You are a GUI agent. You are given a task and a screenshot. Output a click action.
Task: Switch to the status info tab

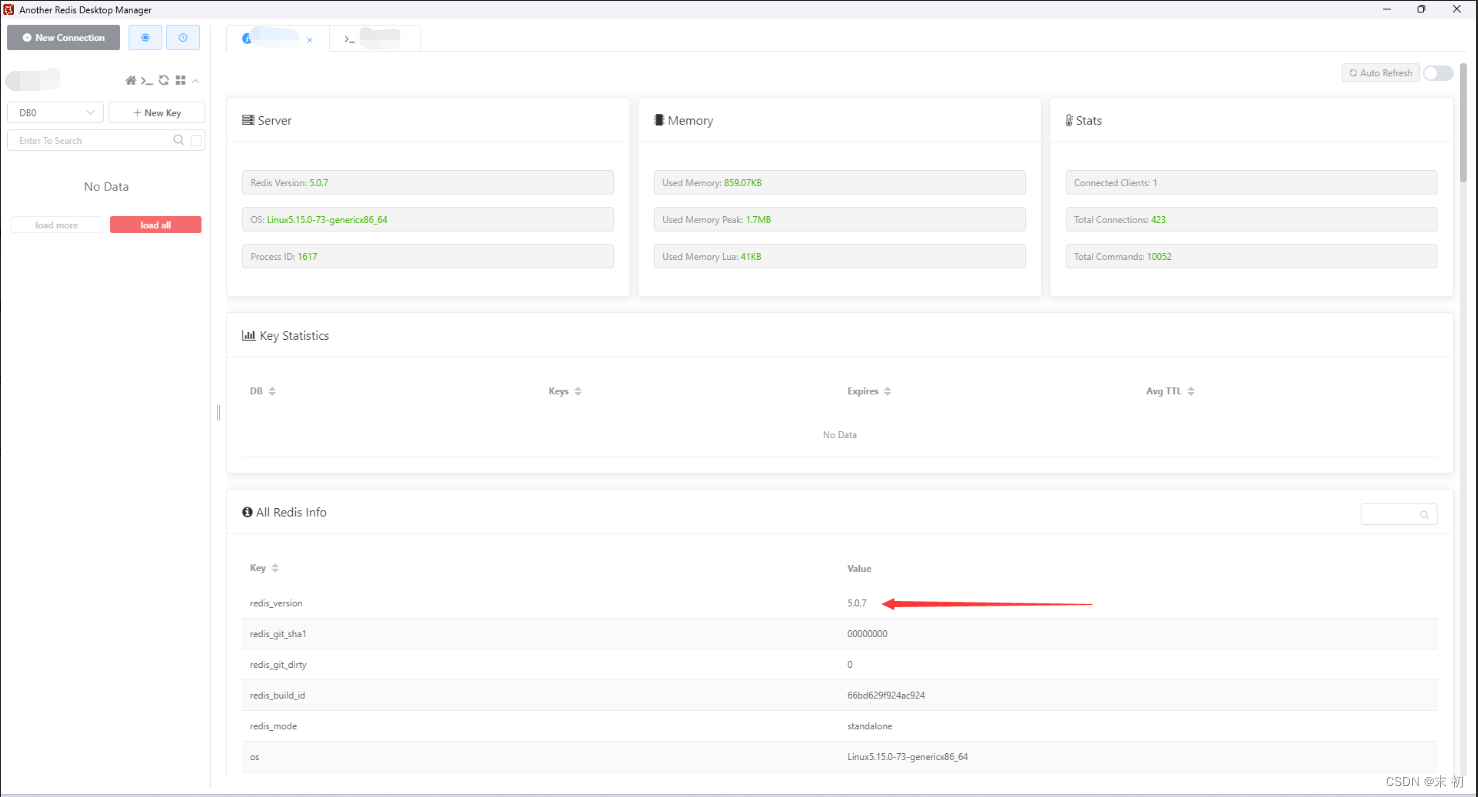click(x=278, y=39)
